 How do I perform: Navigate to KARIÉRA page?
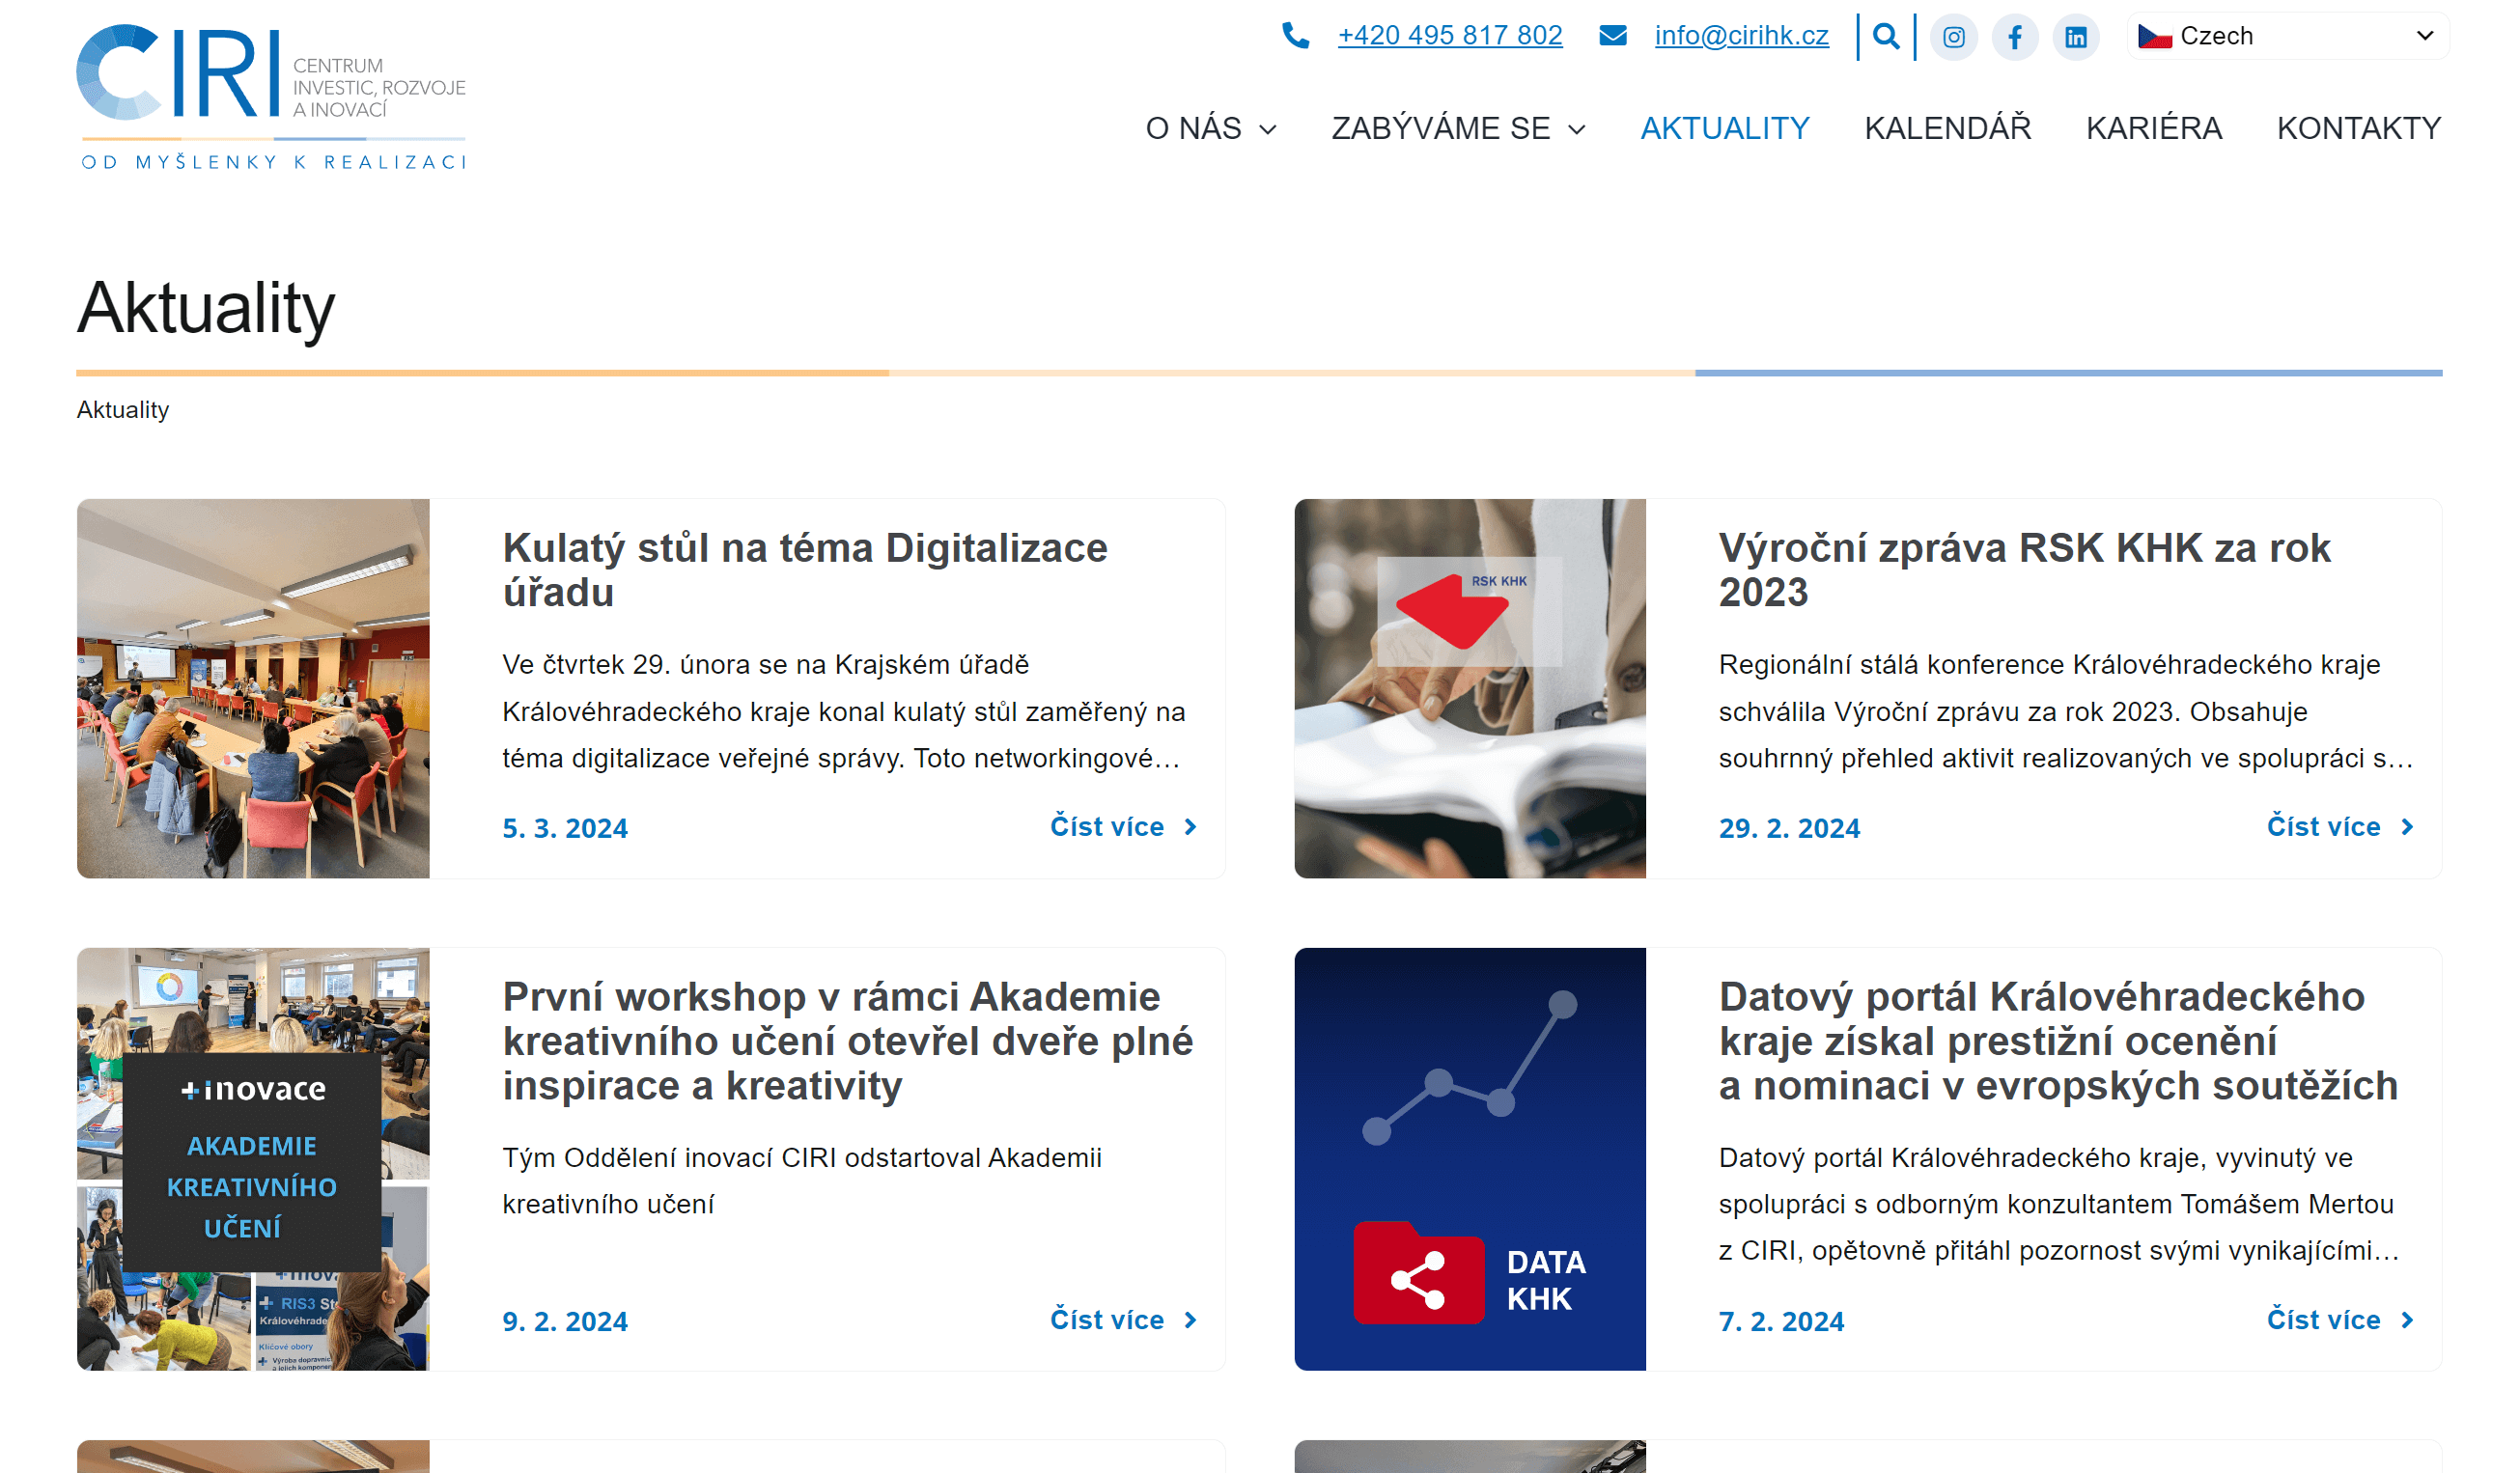2153,128
